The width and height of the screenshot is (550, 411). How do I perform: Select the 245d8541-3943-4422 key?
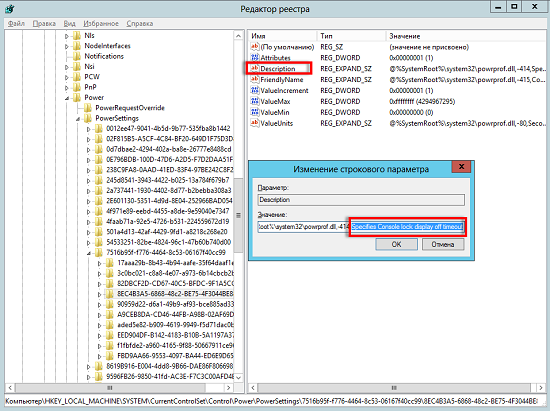pos(168,180)
